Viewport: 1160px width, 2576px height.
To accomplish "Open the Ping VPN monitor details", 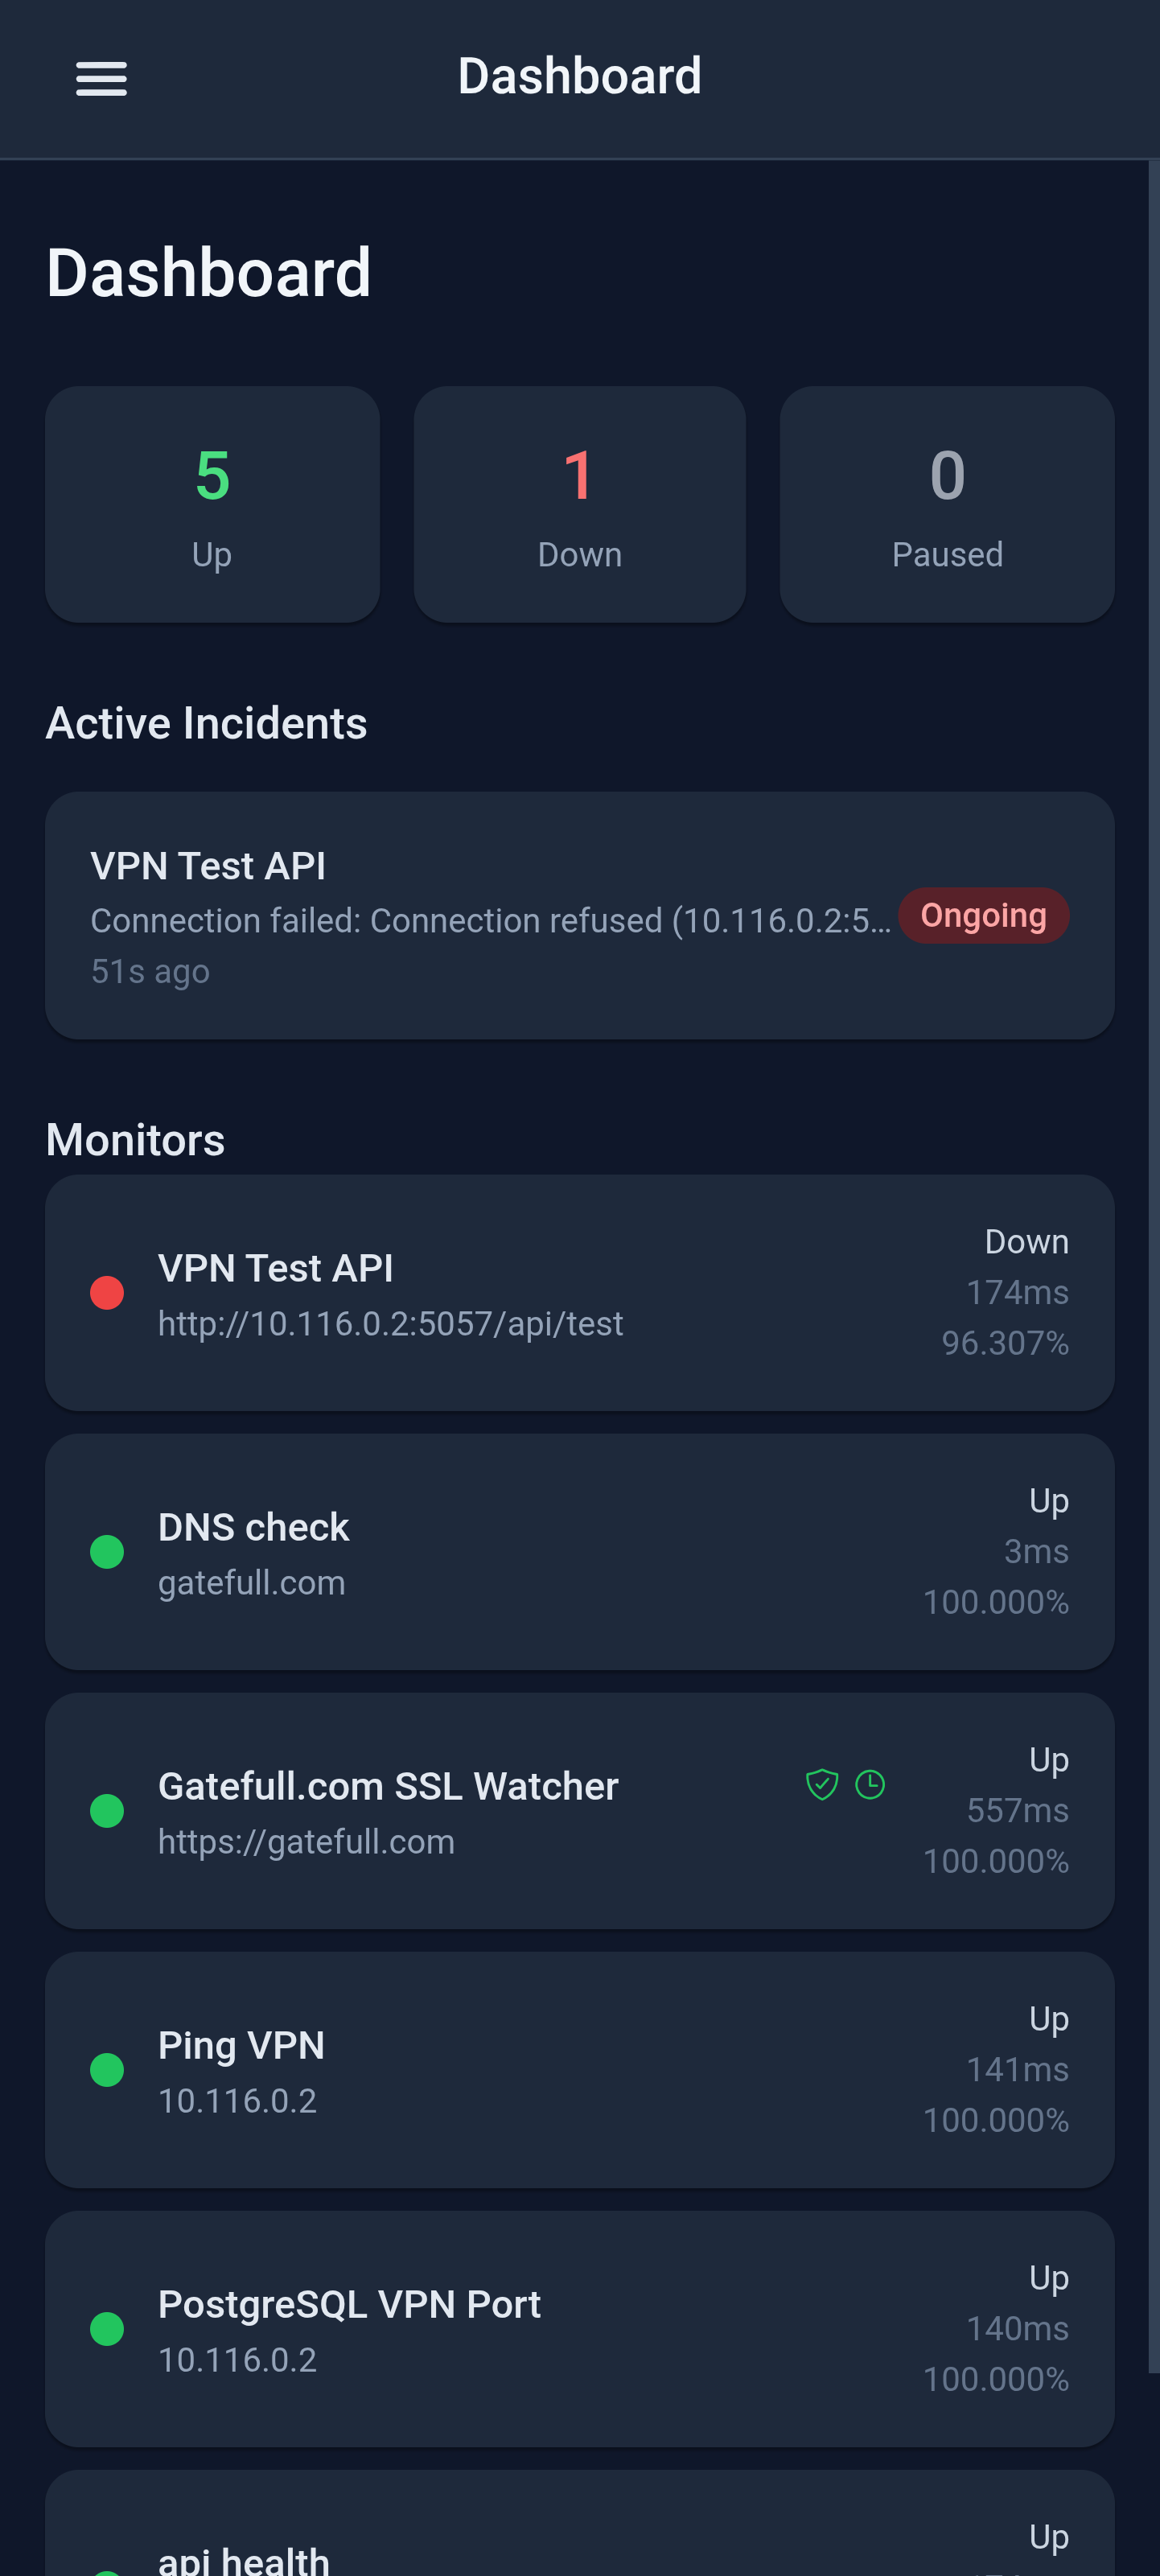I will [580, 2069].
